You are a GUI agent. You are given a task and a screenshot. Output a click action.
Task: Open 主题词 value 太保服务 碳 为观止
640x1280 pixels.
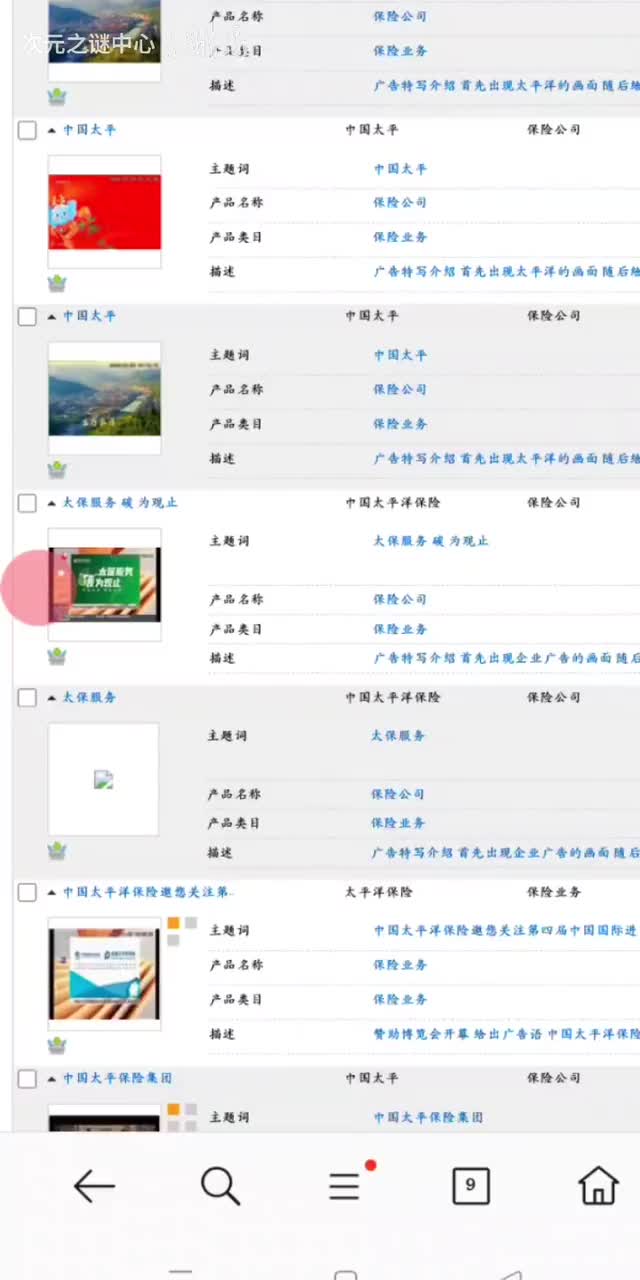(x=431, y=541)
